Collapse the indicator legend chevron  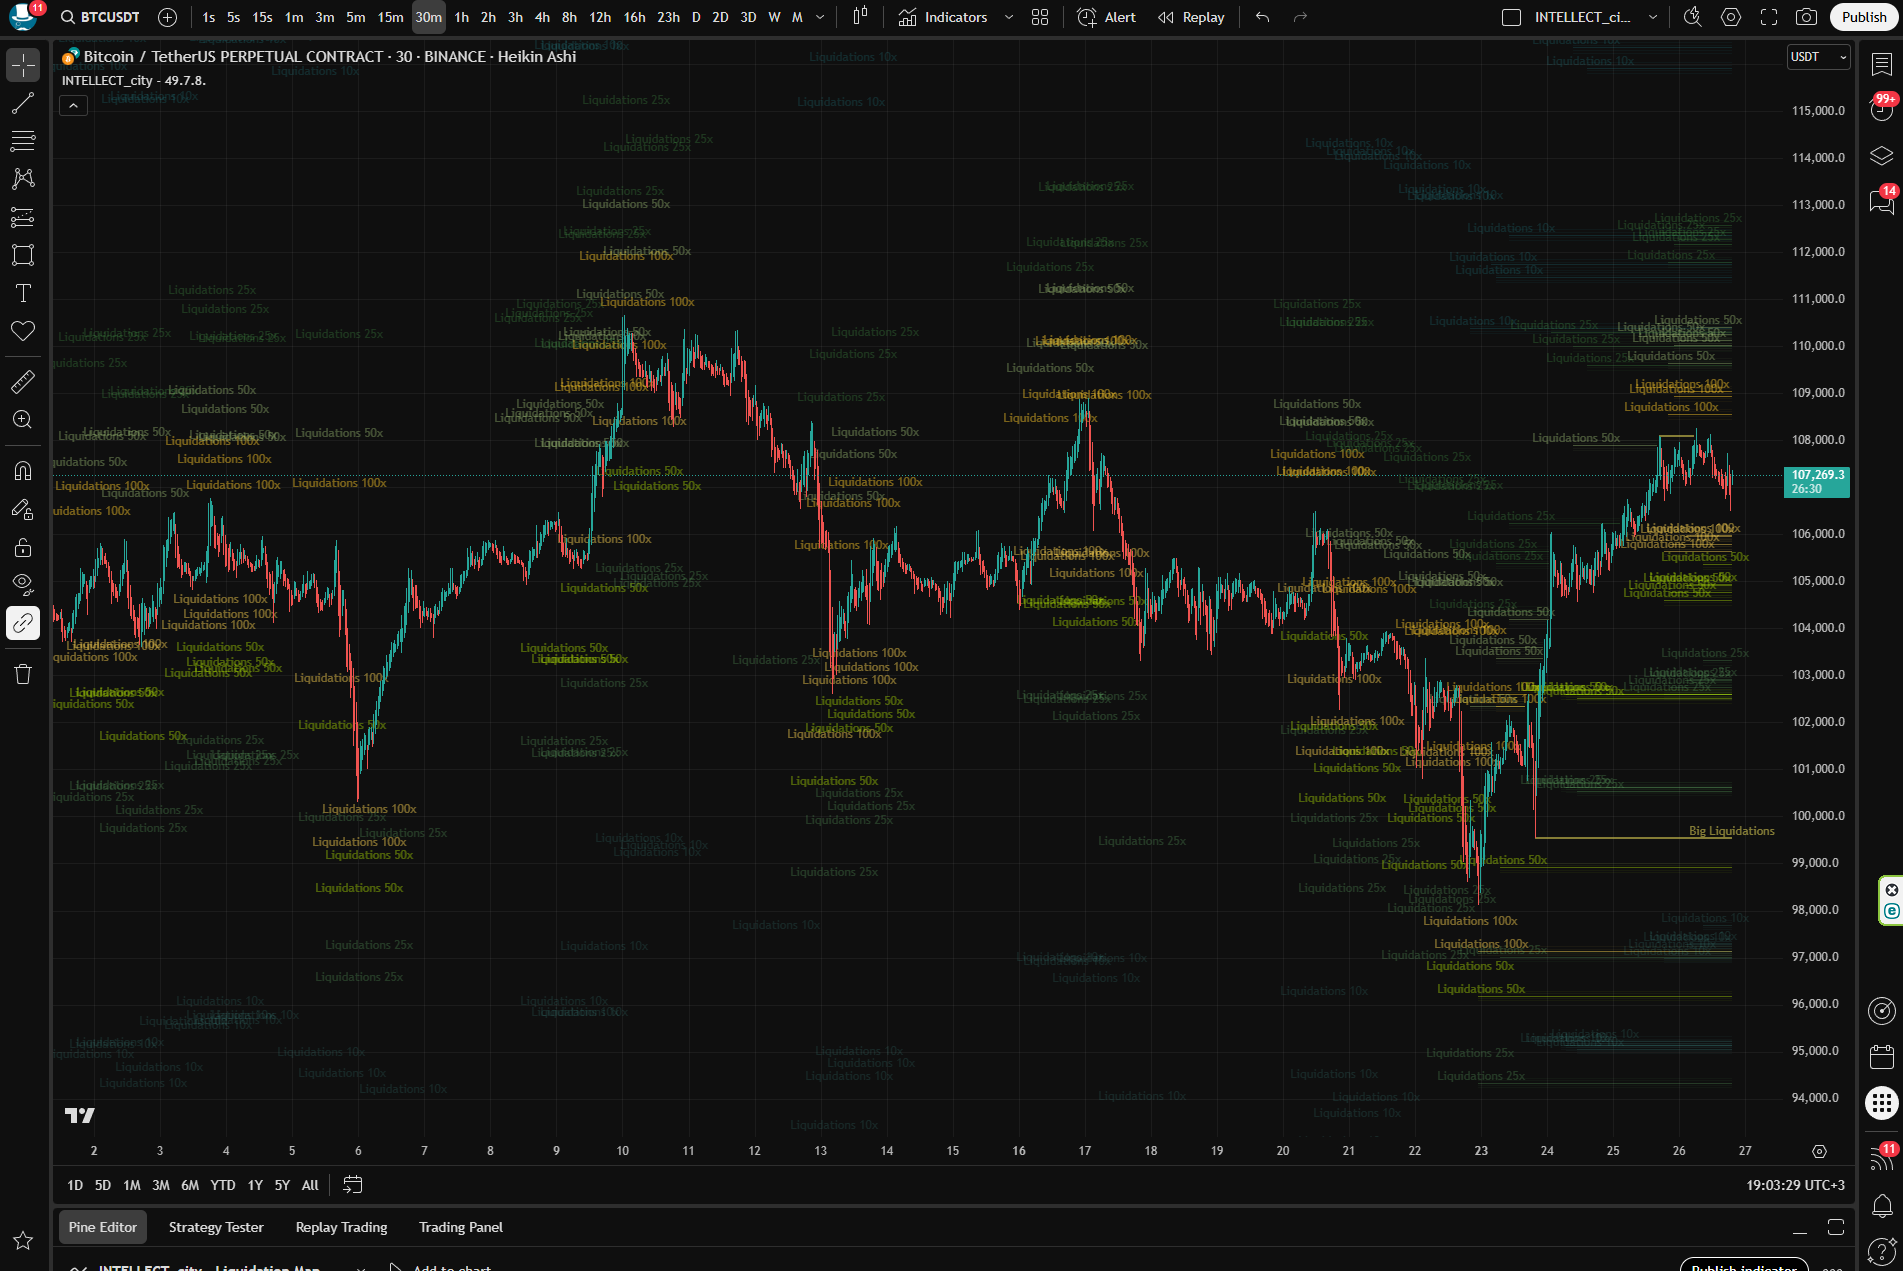click(73, 105)
